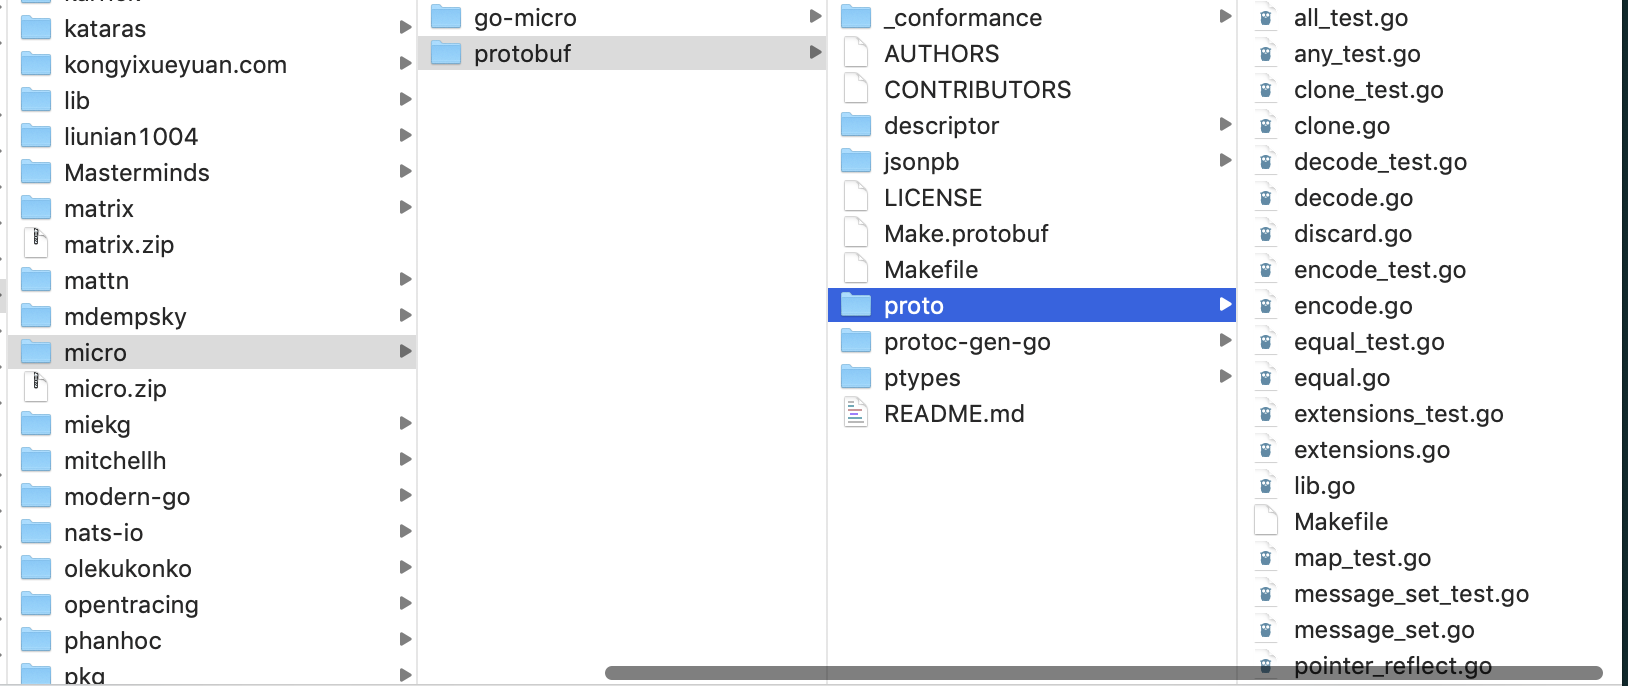This screenshot has width=1628, height=686.
Task: Select the AUTHORS file
Action: coord(941,53)
